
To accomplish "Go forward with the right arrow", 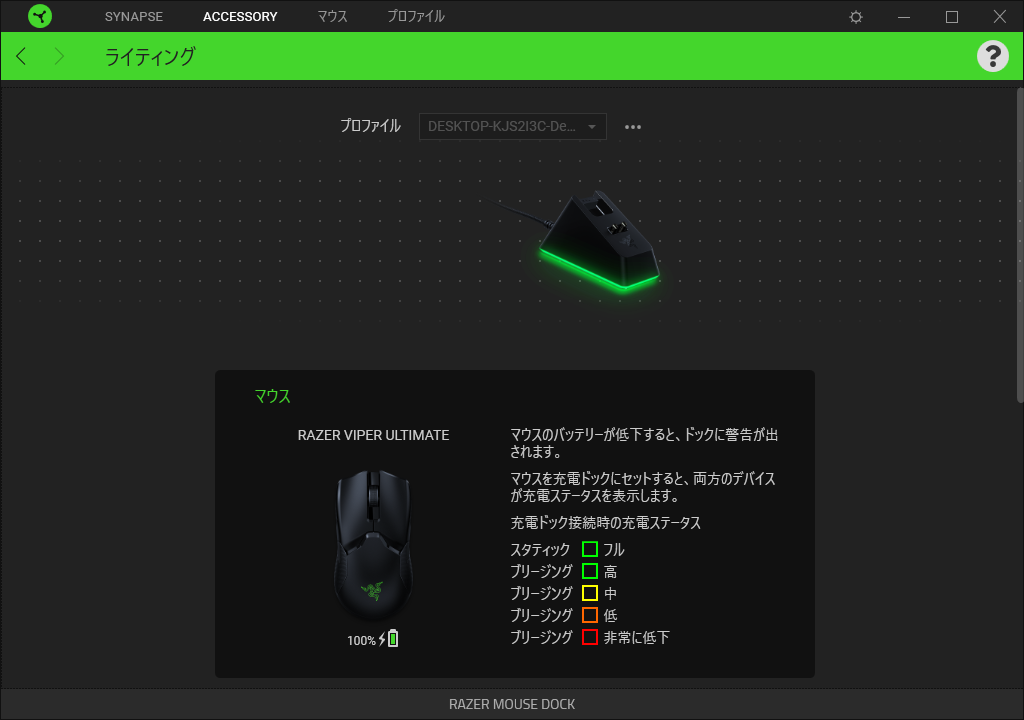I will click(59, 56).
